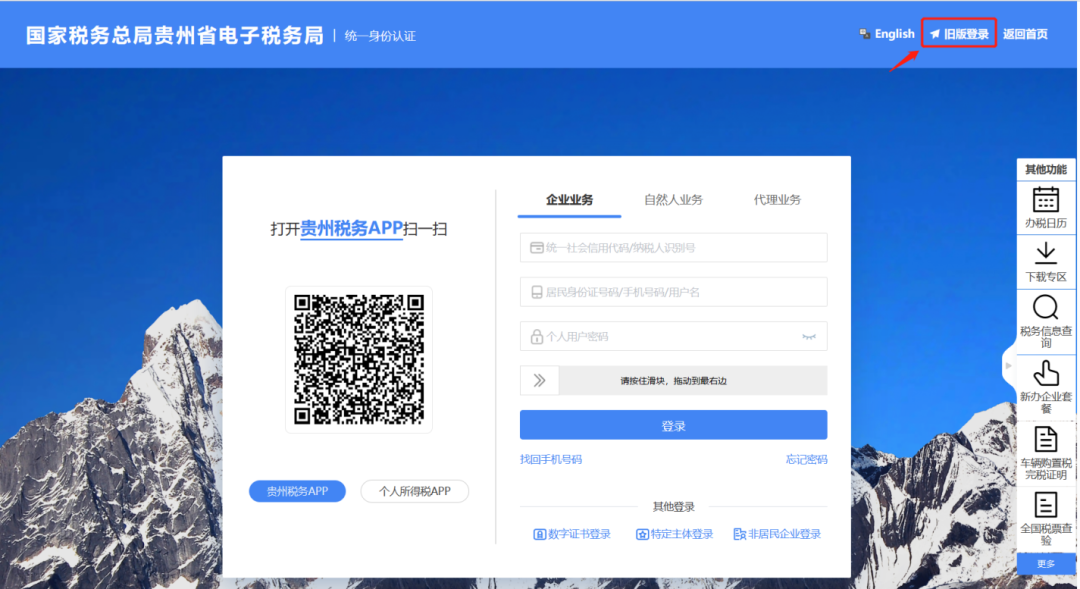Viewport: 1080px width, 589px height.
Task: Click the QR code image
Action: click(x=359, y=359)
